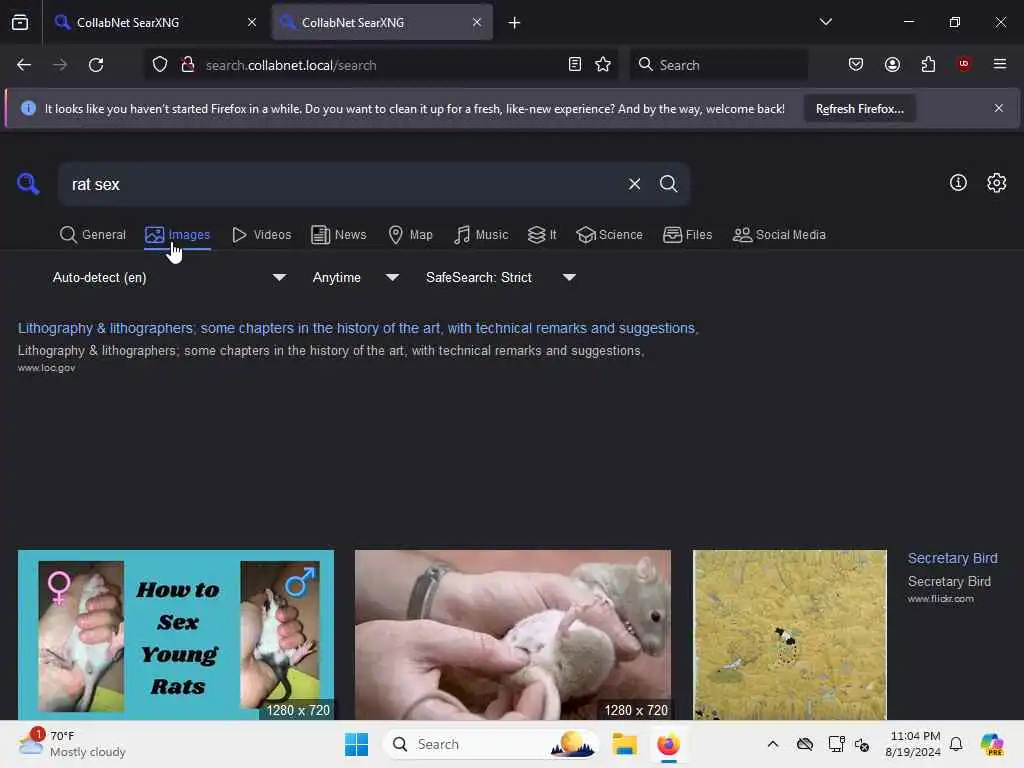Viewport: 1024px width, 768px height.
Task: Open Extensions puzzle icon
Action: pyautogui.click(x=928, y=64)
